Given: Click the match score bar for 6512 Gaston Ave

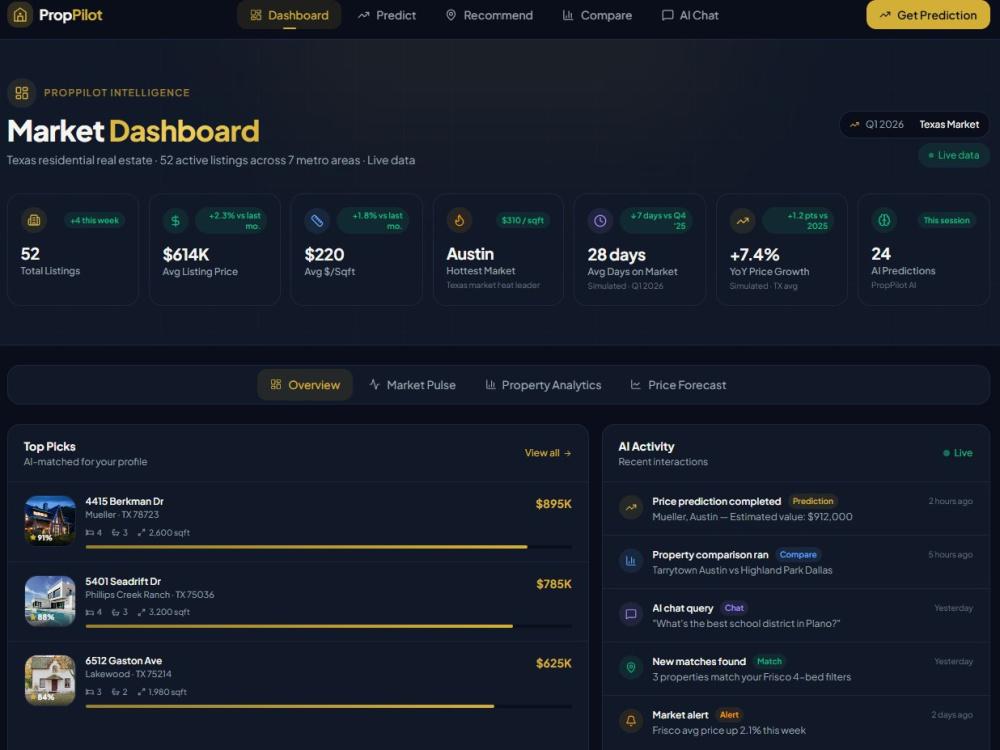Looking at the screenshot, I should point(328,706).
